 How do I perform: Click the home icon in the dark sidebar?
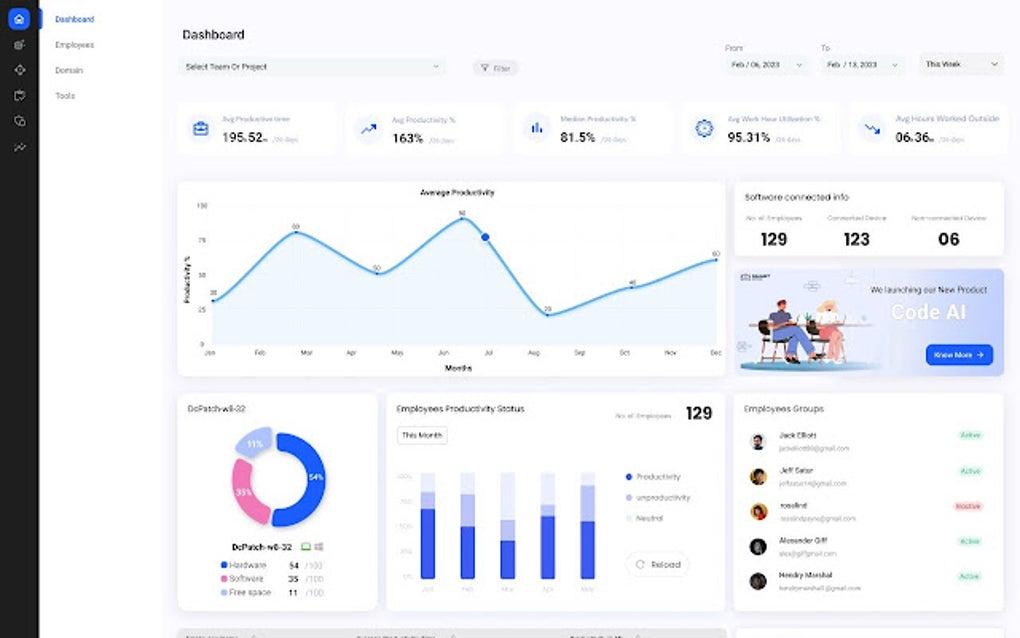point(19,19)
